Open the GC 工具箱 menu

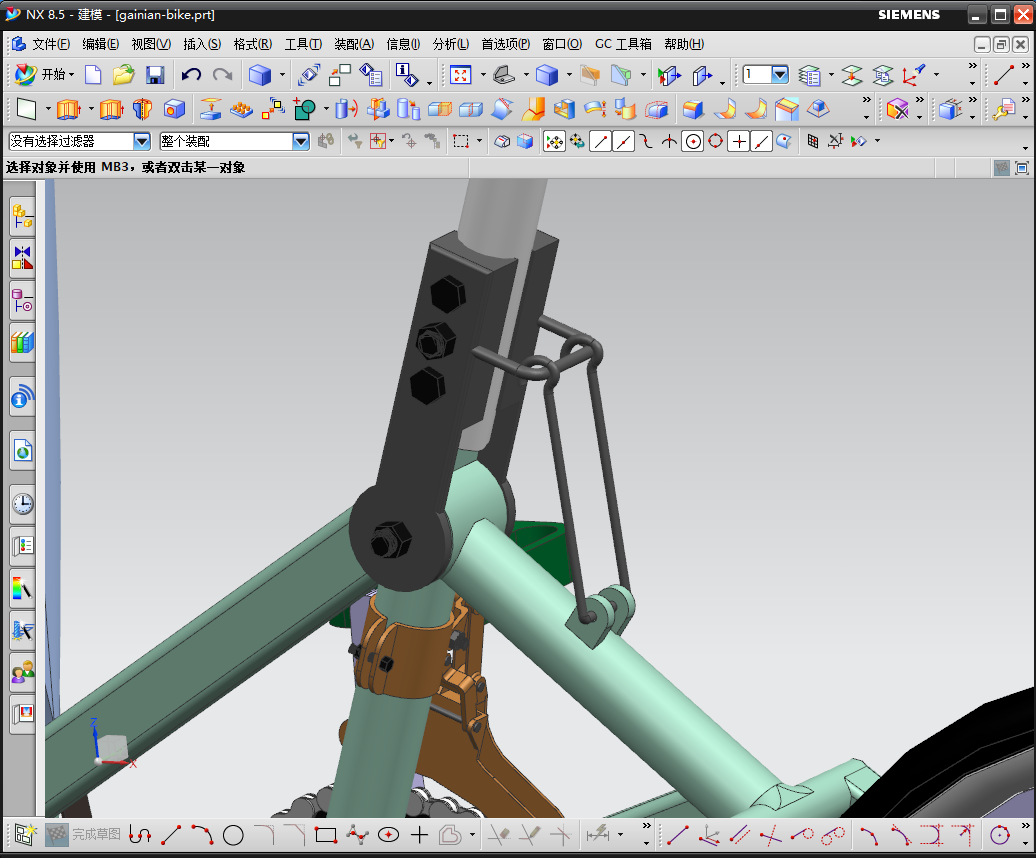pos(623,44)
